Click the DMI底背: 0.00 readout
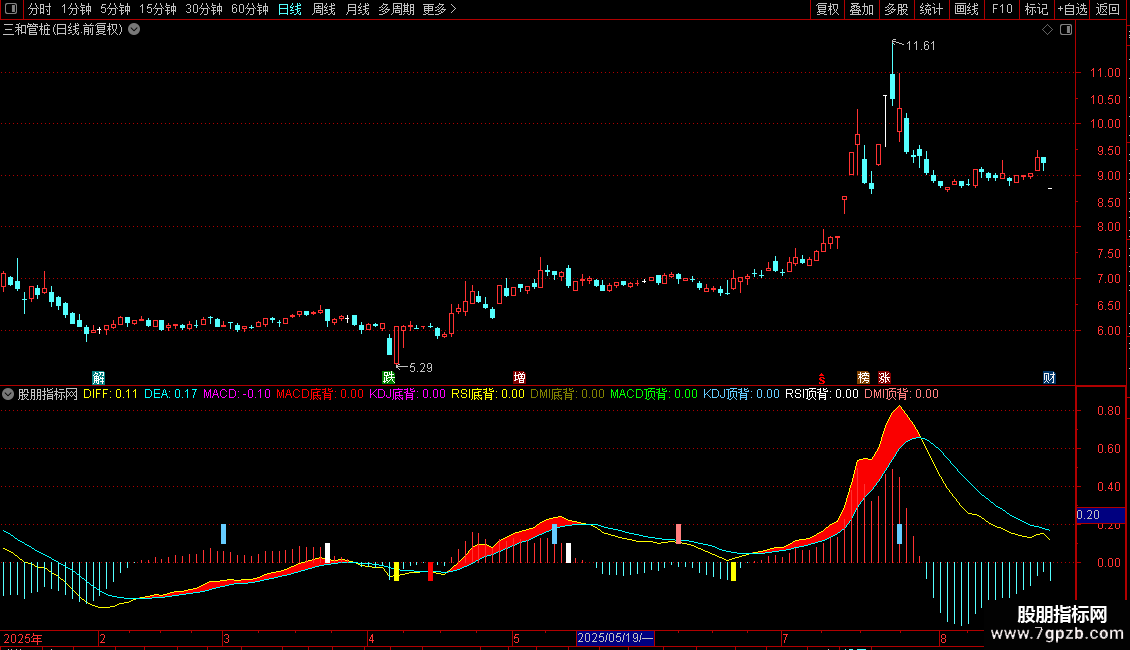1130x650 pixels. coord(567,394)
